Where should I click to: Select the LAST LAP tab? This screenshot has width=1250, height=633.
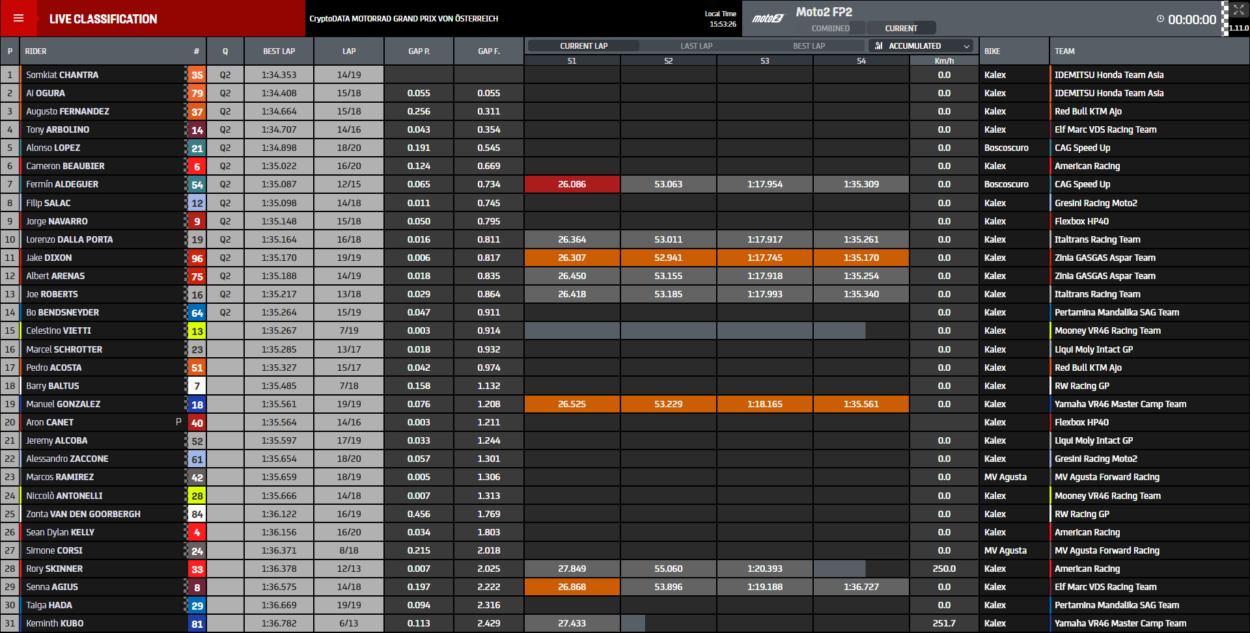[696, 46]
